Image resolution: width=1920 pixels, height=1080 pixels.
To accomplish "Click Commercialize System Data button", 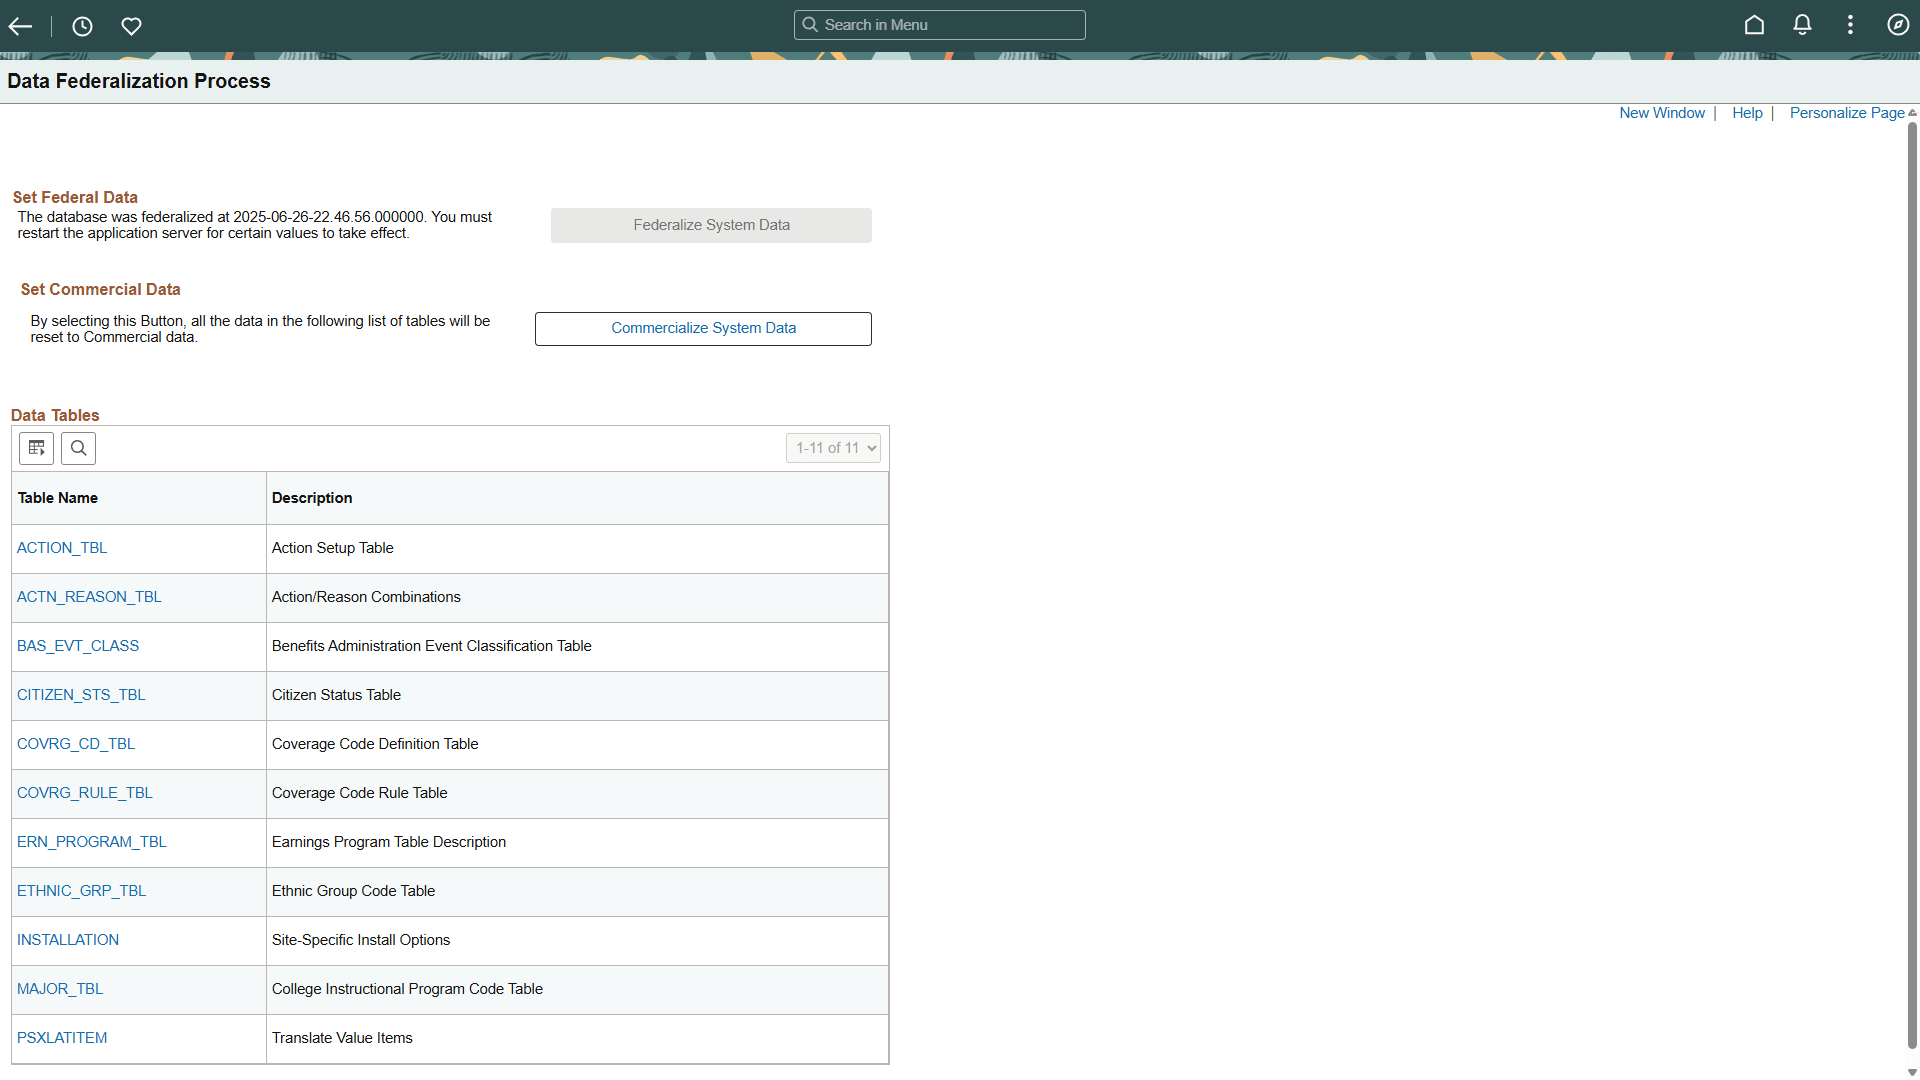I will (703, 328).
